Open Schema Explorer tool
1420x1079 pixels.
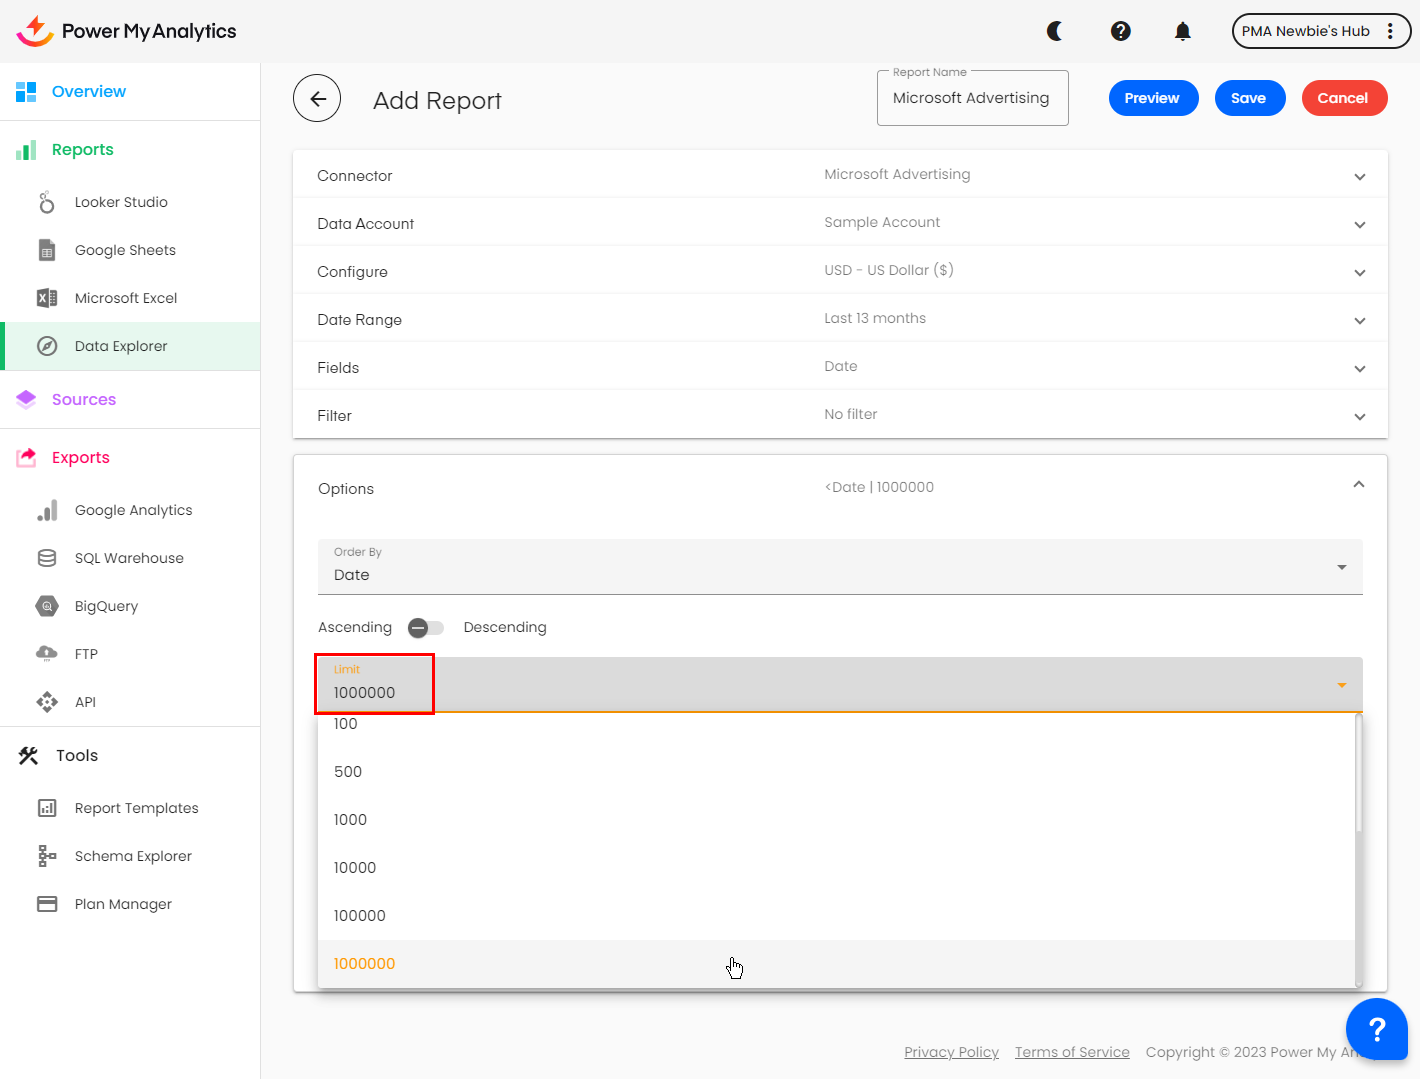133,856
